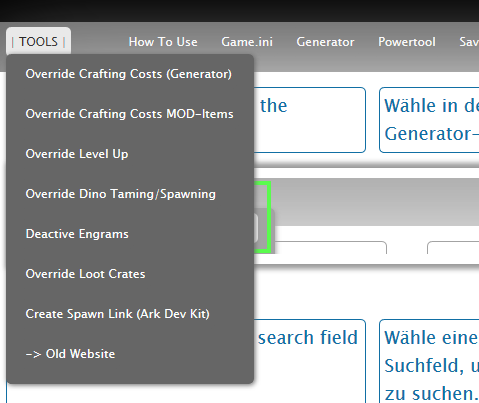The width and height of the screenshot is (479, 403).
Task: Click the English instruction box containing 'the'
Action: click(x=310, y=120)
